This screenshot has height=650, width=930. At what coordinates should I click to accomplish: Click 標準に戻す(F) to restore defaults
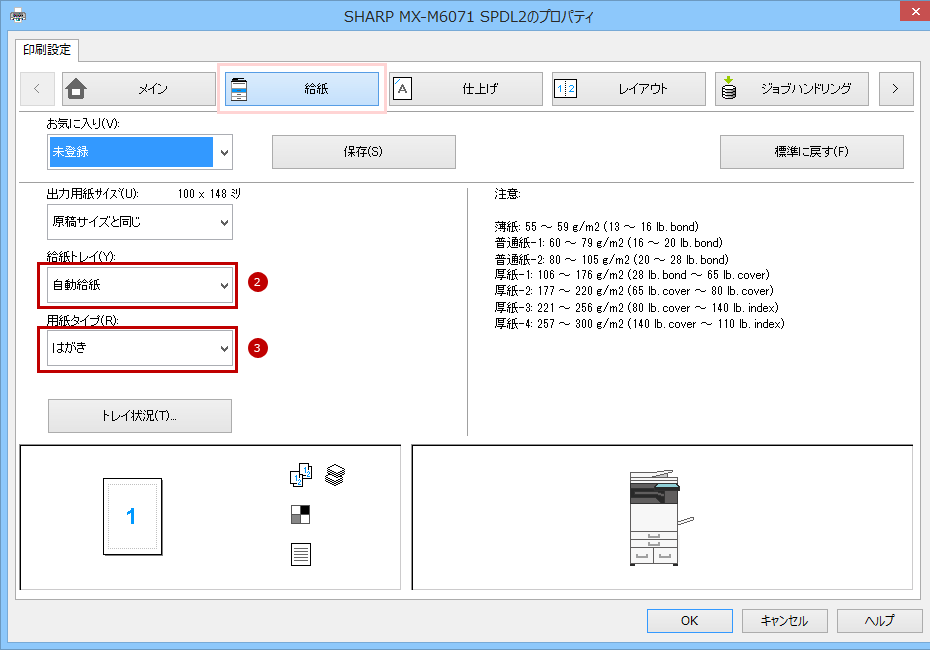pos(811,152)
